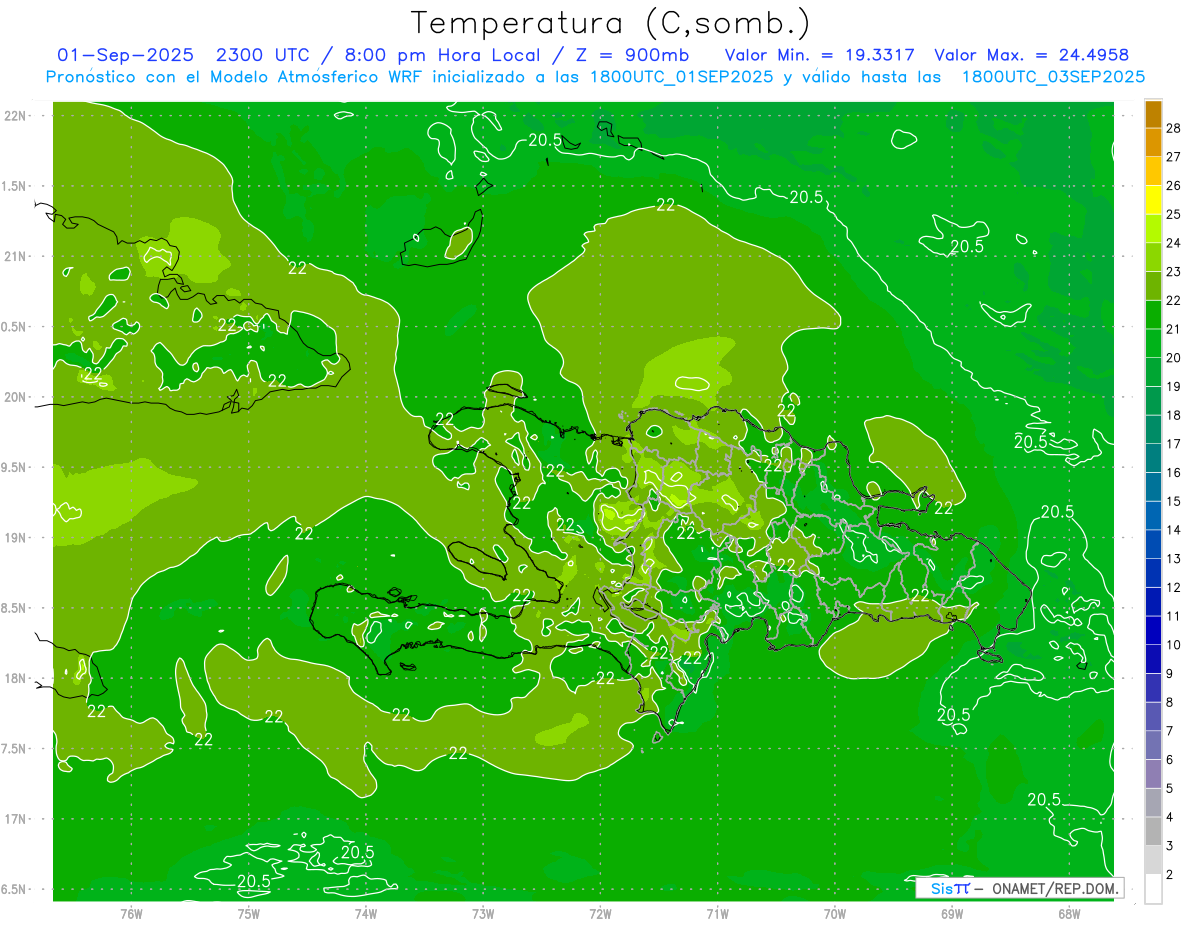Screen dimensions: 1200x927
Task: Click the color swatch between 25 and 26
Action: [x=1153, y=200]
